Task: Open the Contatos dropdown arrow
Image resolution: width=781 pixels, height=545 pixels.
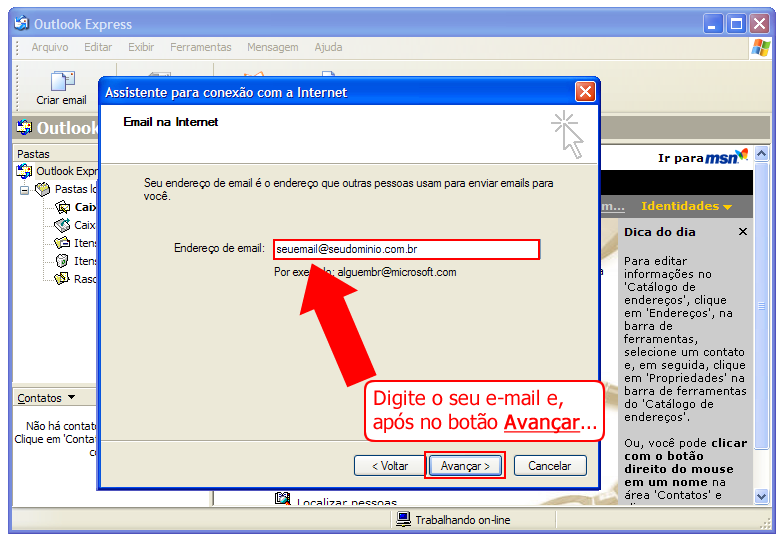Action: point(71,398)
